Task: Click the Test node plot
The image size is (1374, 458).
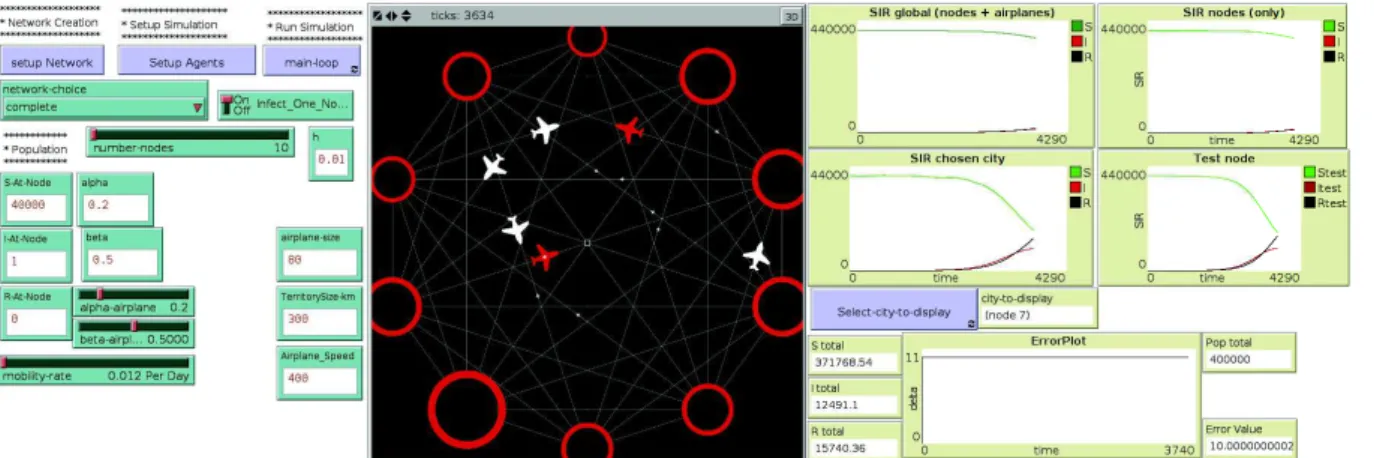Action: [1223, 218]
